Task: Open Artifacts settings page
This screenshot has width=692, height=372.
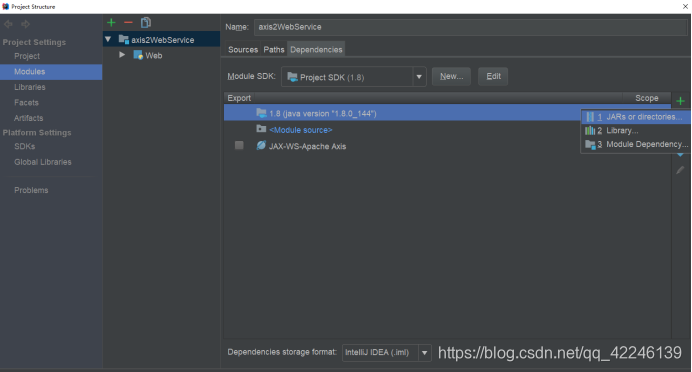Action: (x=28, y=118)
